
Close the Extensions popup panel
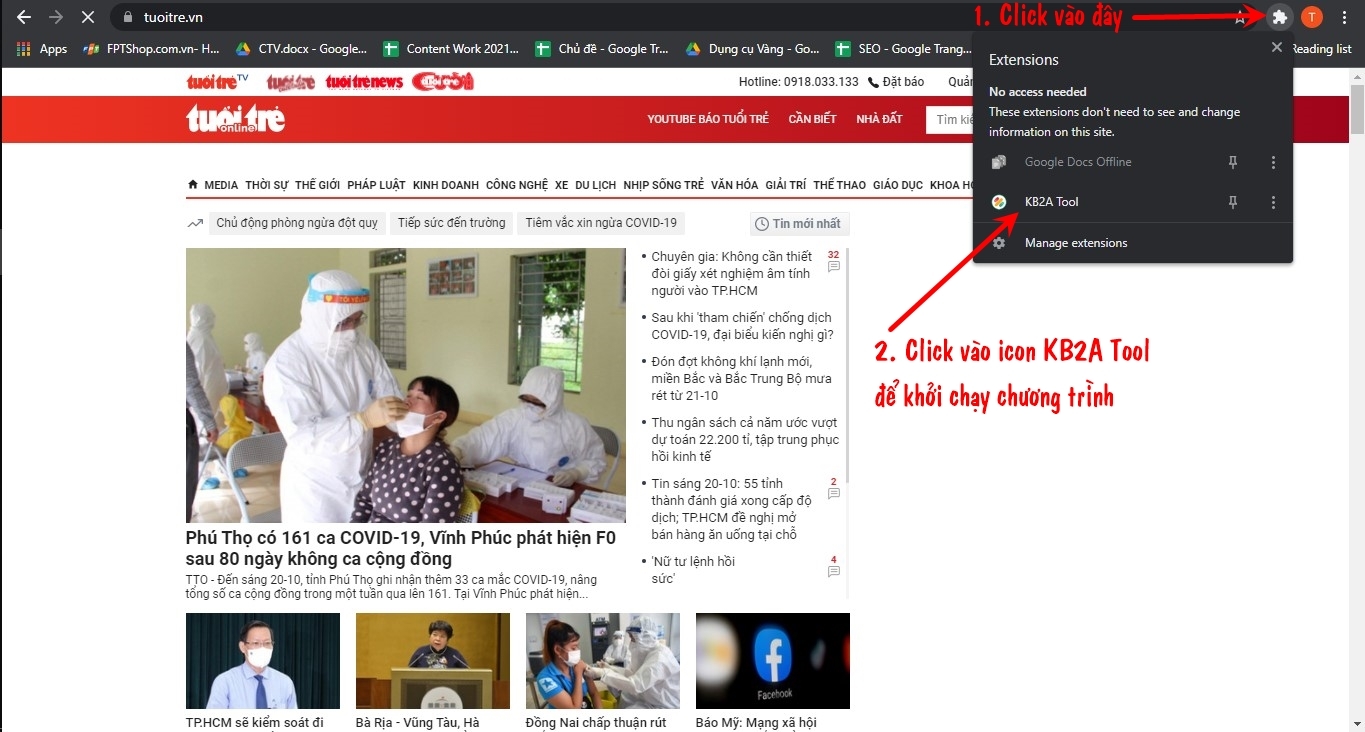tap(1276, 47)
